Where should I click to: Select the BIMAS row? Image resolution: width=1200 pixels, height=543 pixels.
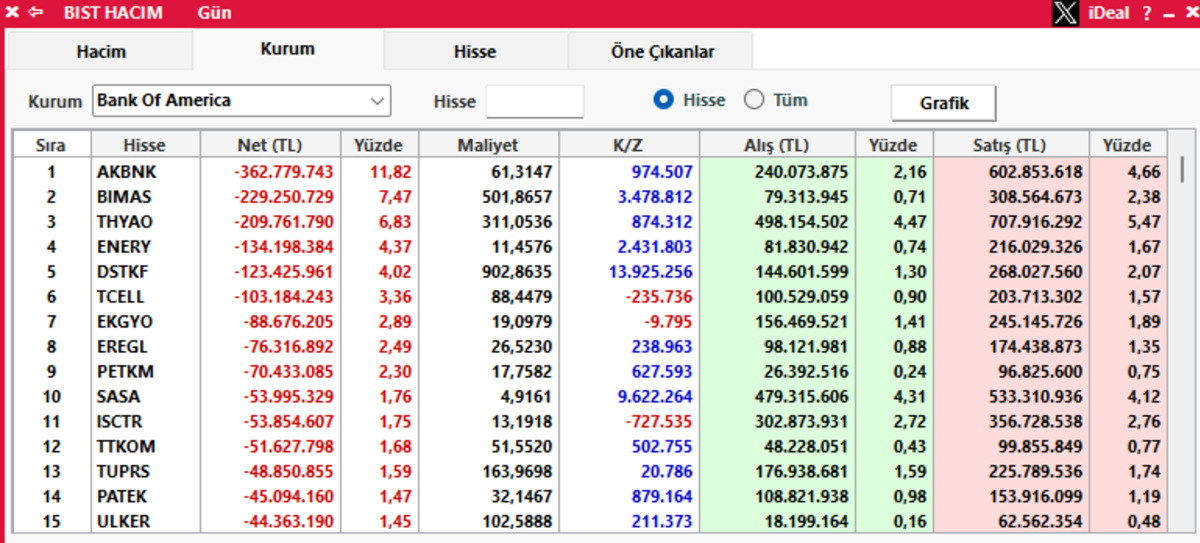coord(590,197)
